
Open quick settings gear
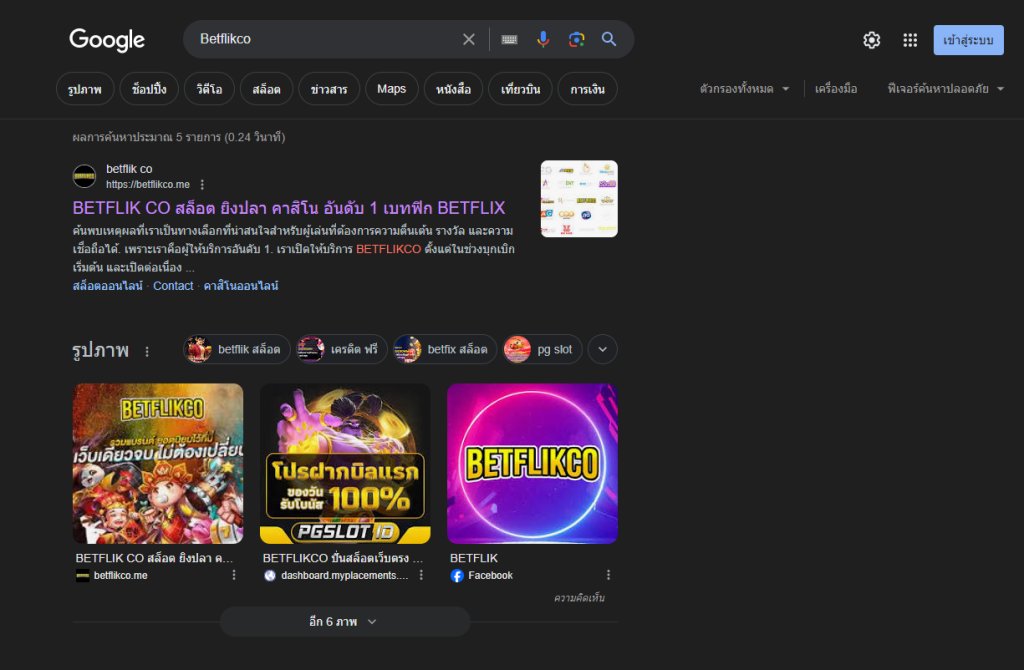pos(871,40)
